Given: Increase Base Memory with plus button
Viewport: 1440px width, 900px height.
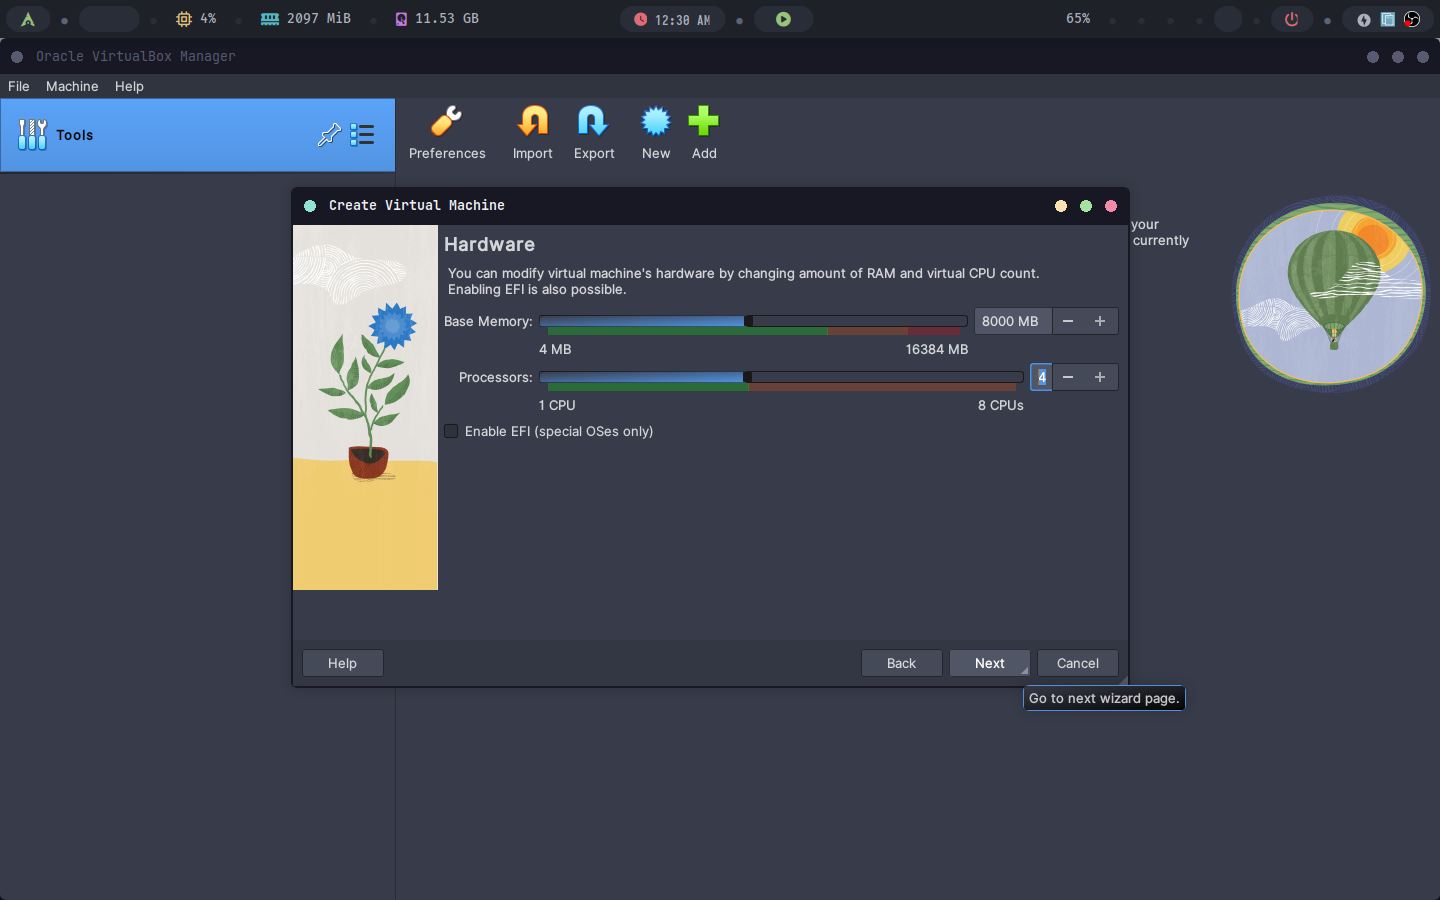Looking at the screenshot, I should [1100, 321].
